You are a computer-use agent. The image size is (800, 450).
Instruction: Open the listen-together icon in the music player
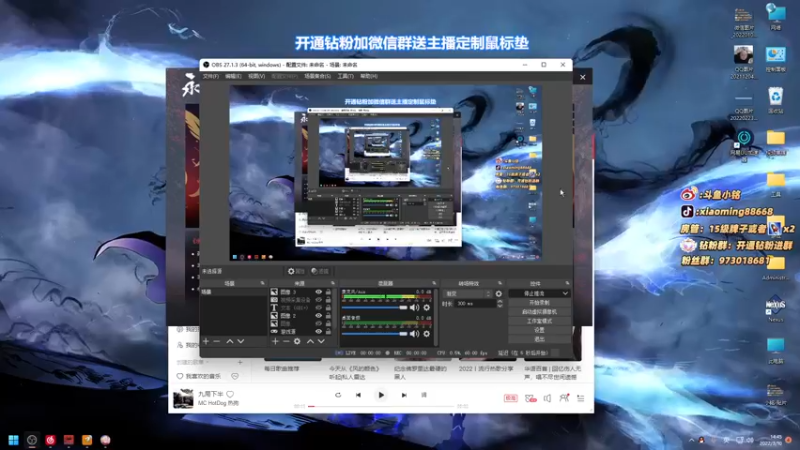[564, 397]
